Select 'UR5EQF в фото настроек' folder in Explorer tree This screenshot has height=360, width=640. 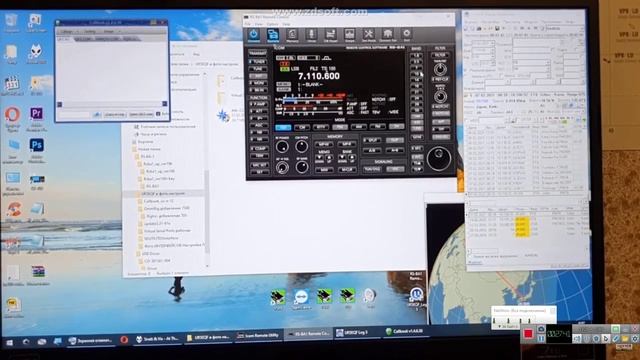(x=163, y=193)
